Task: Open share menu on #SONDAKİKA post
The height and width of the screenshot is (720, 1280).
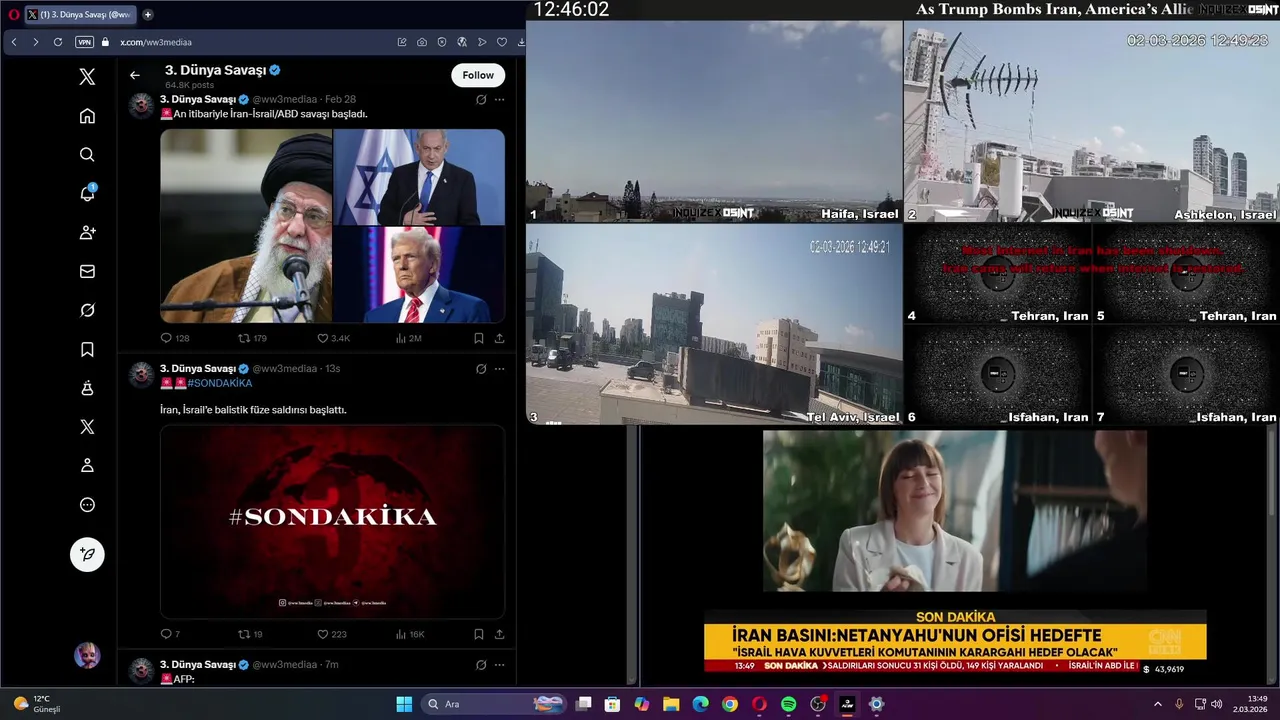Action: [x=499, y=634]
